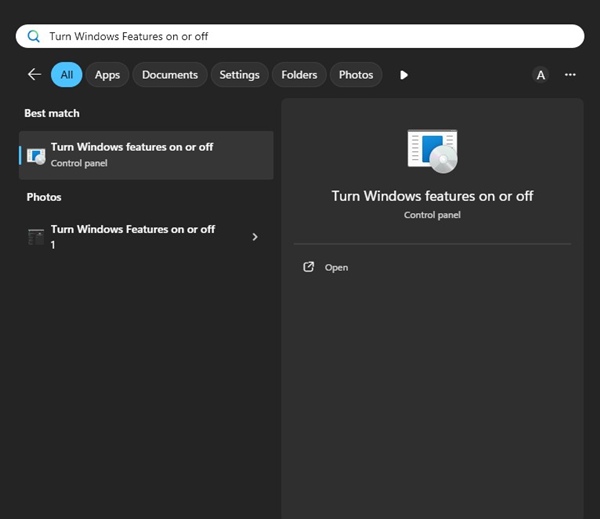Open the best match Control panel result
The height and width of the screenshot is (519, 600).
[146, 155]
